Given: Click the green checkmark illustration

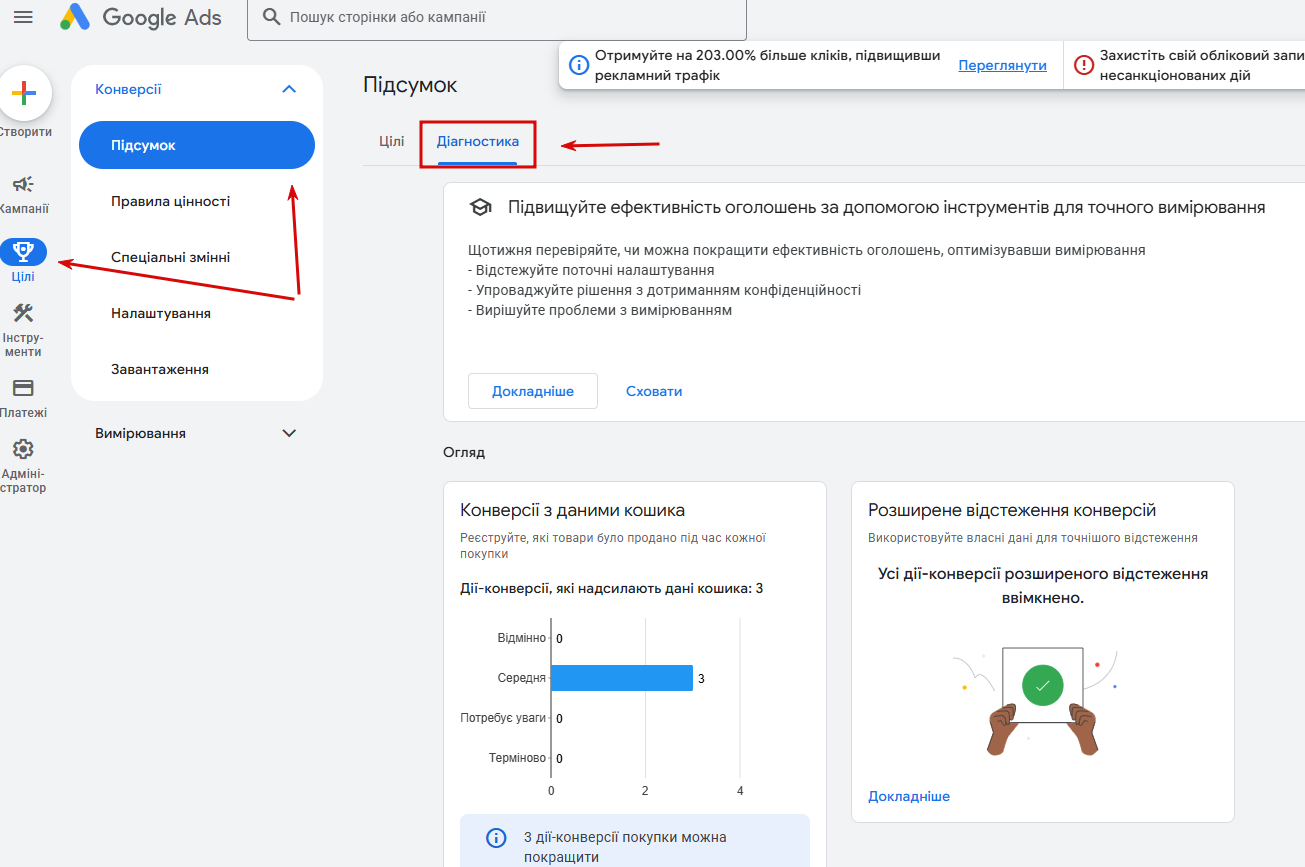Looking at the screenshot, I should click(1043, 685).
